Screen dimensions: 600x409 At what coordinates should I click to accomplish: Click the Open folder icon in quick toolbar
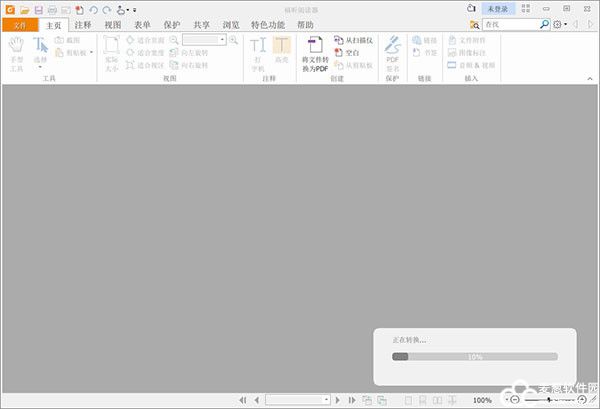click(x=25, y=9)
